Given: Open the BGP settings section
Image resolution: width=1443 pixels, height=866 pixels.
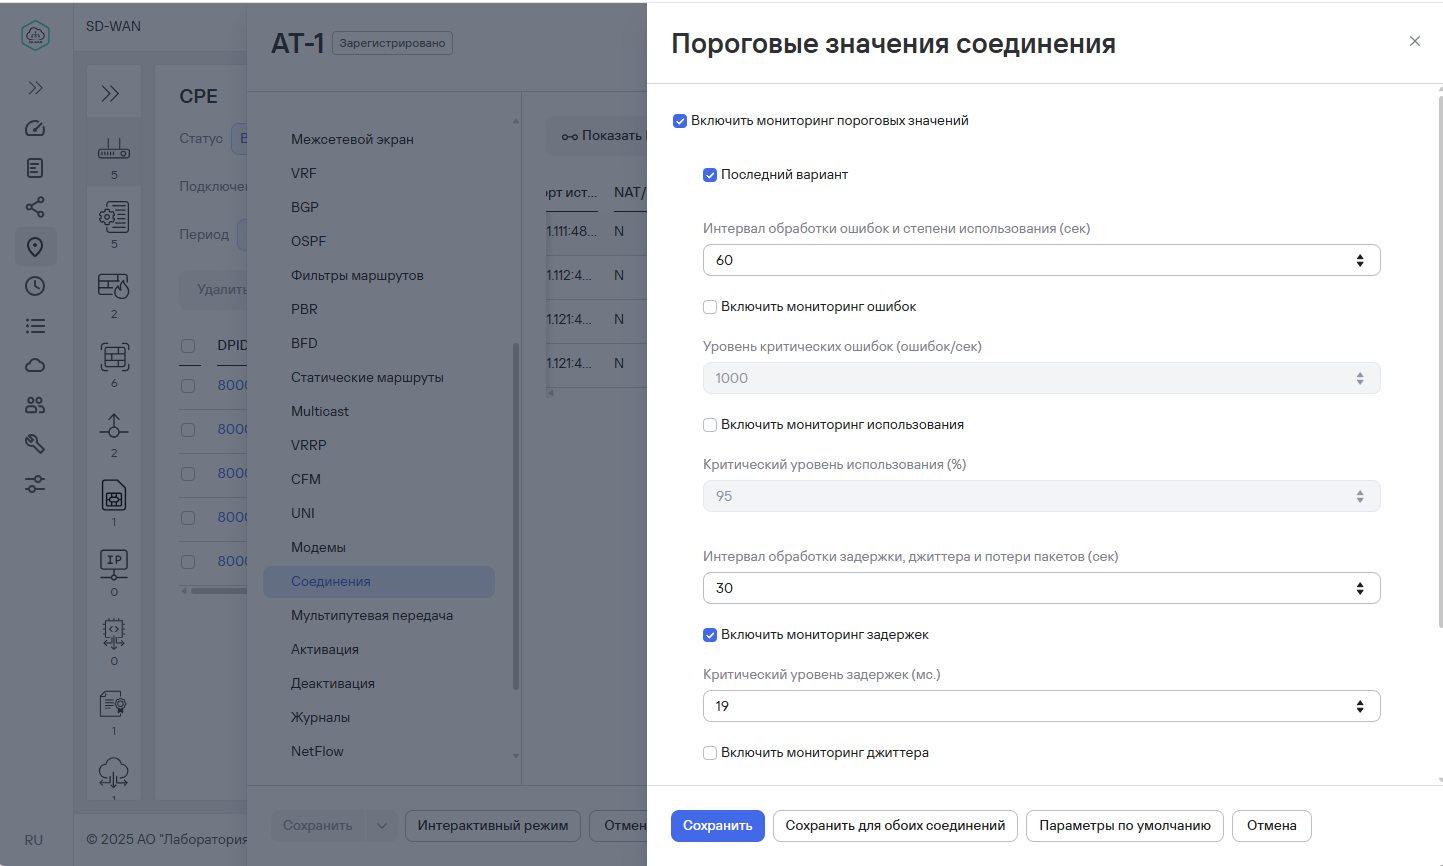Looking at the screenshot, I should coord(305,207).
